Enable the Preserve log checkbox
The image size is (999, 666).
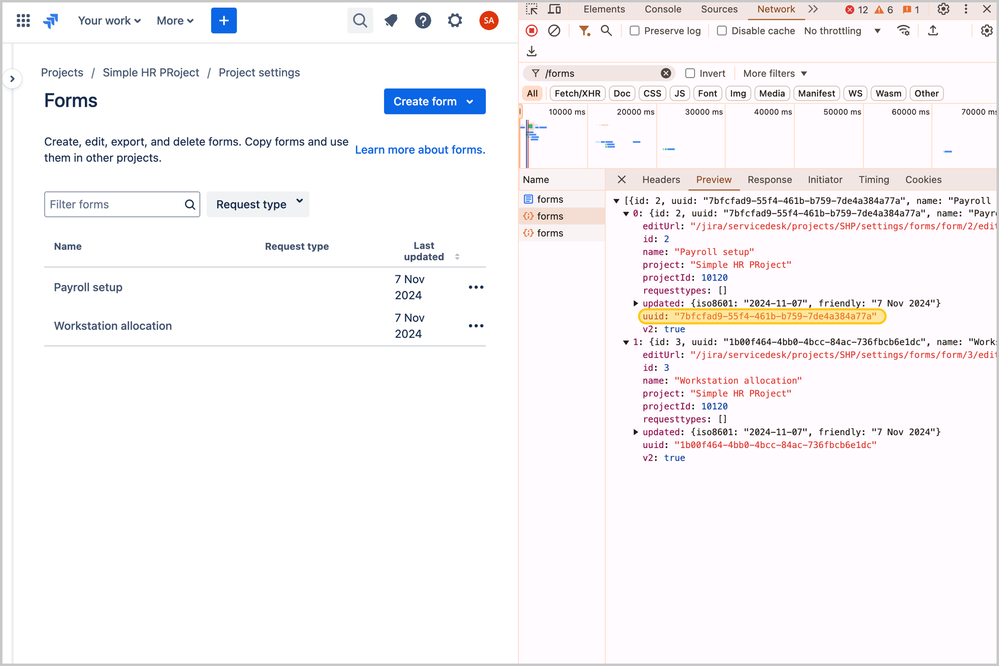click(634, 31)
